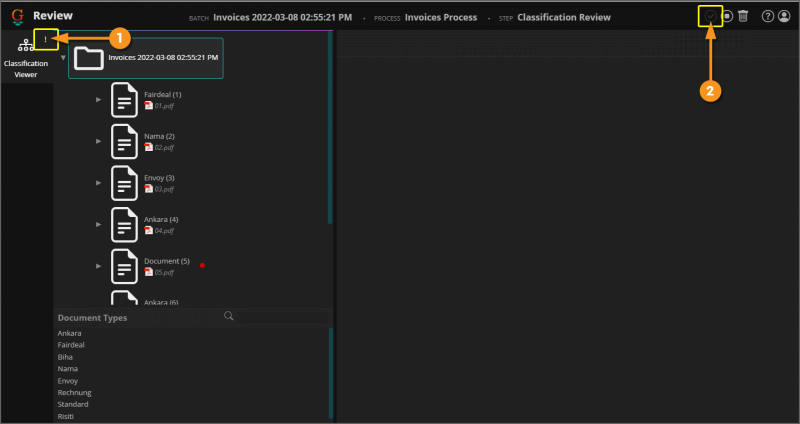Choose Biha document type
Image resolution: width=800 pixels, height=424 pixels.
pyautogui.click(x=65, y=357)
